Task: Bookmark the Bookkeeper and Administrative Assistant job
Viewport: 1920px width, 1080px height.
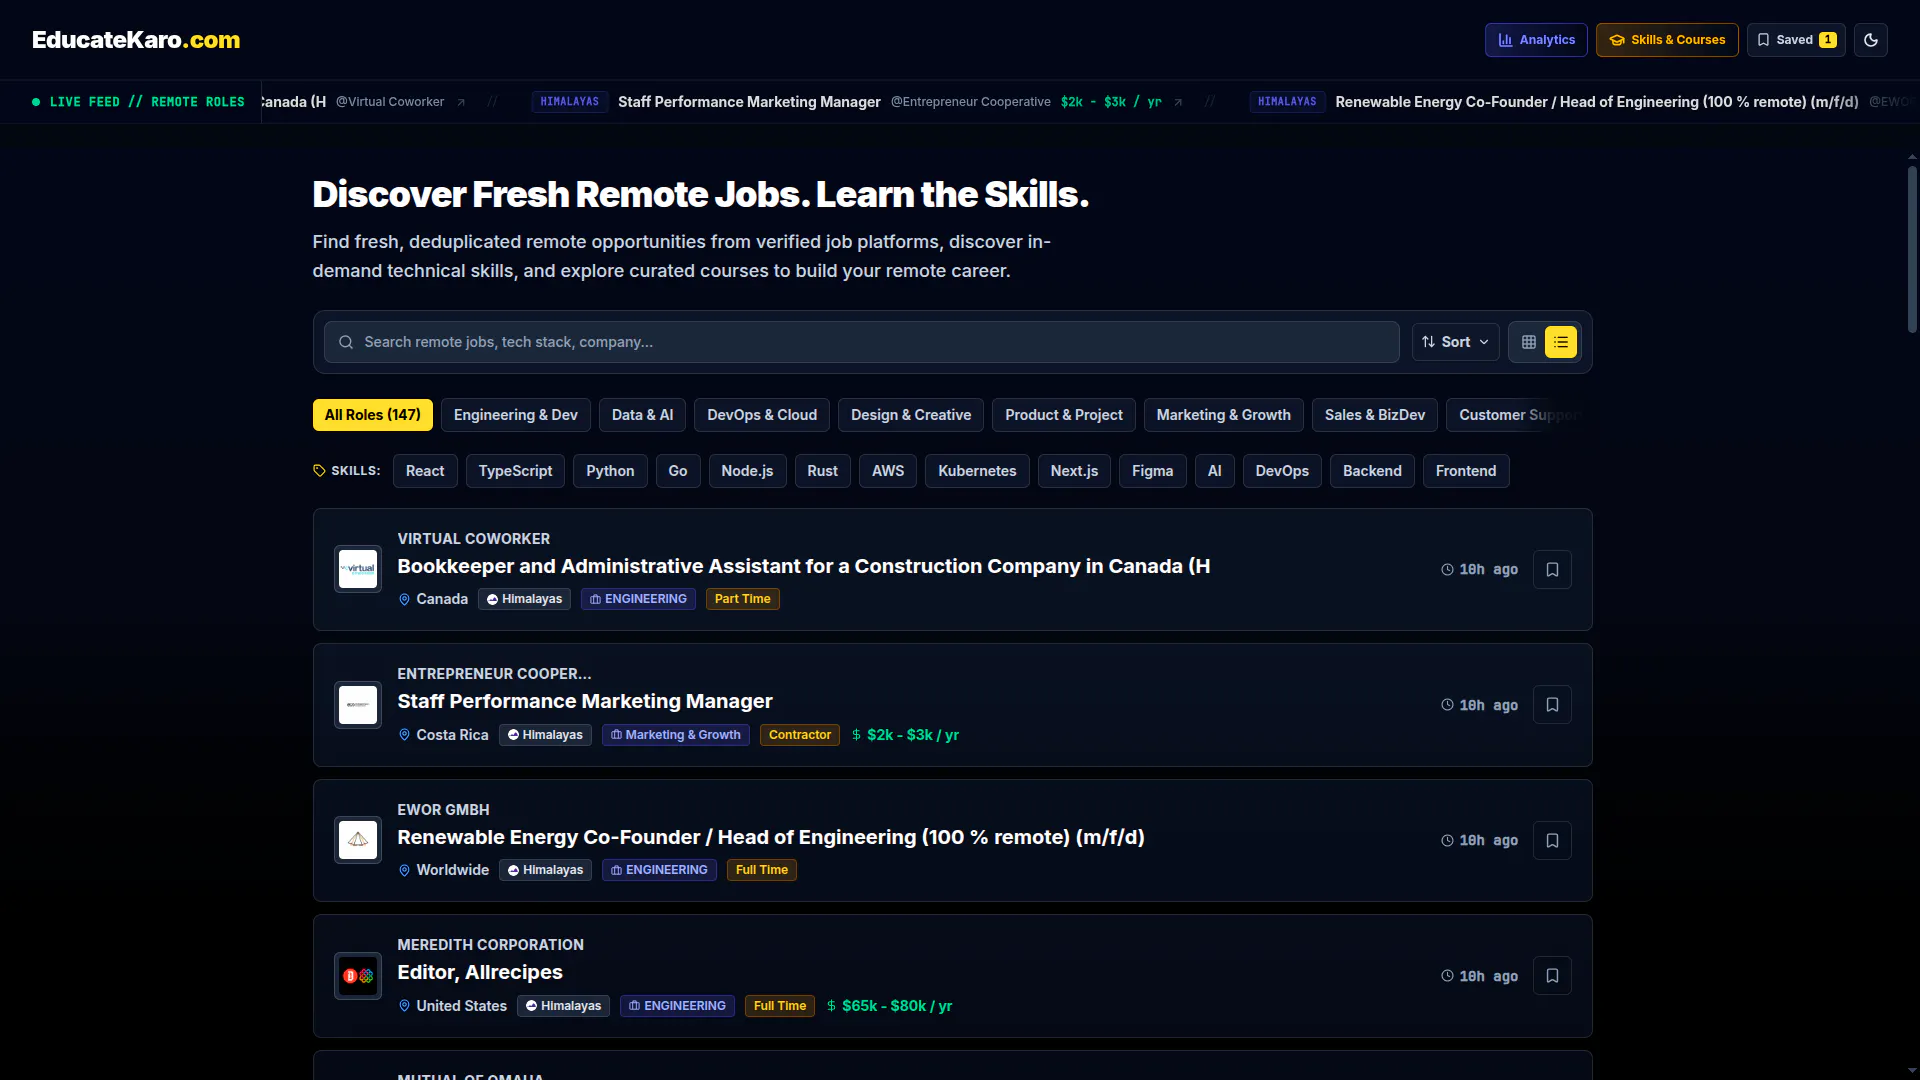Action: coord(1552,570)
